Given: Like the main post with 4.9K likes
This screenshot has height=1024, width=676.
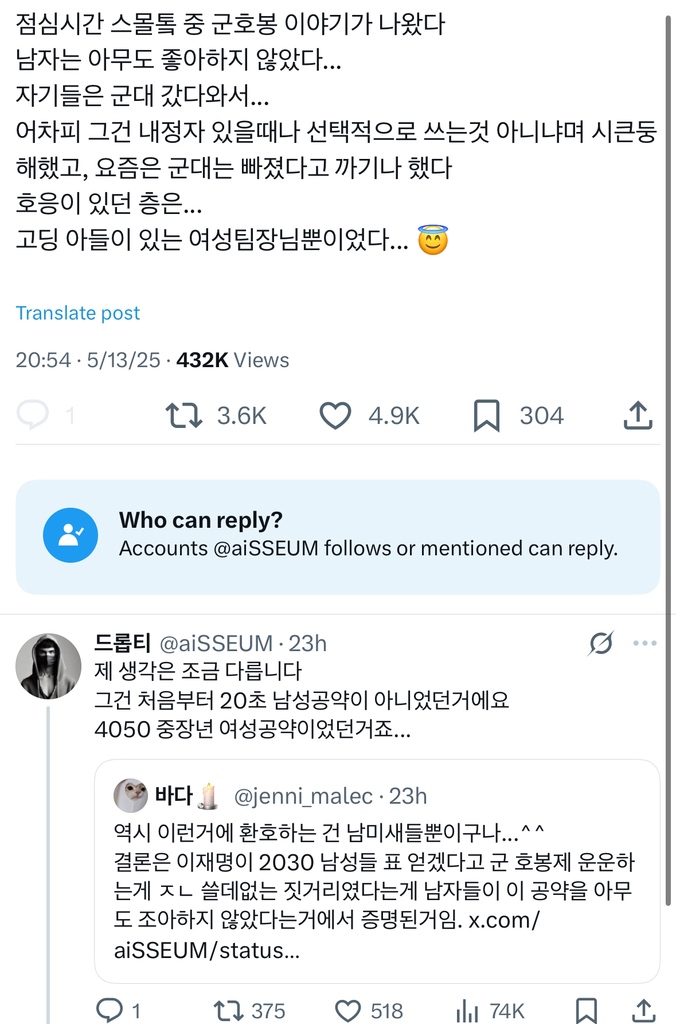Looking at the screenshot, I should pos(338,416).
